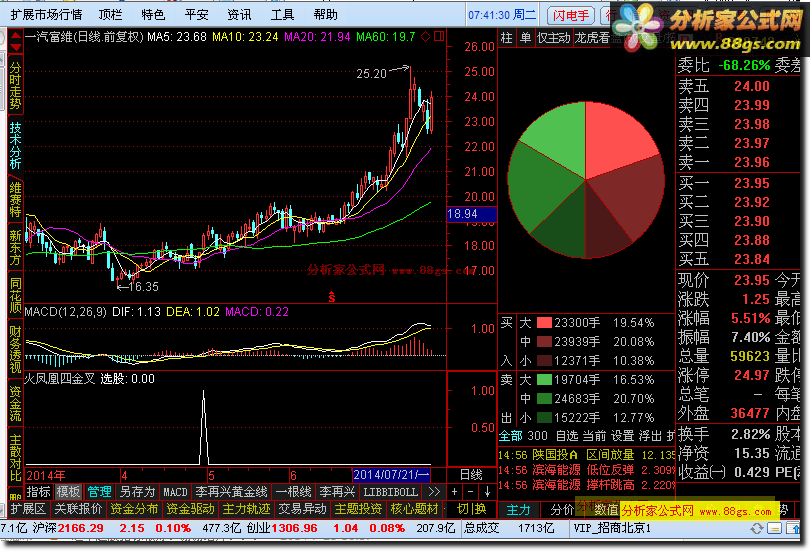Screen dimensions: 812x552
Task: Open the 同花顺 sidebar tab
Action: pyautogui.click(x=15, y=295)
